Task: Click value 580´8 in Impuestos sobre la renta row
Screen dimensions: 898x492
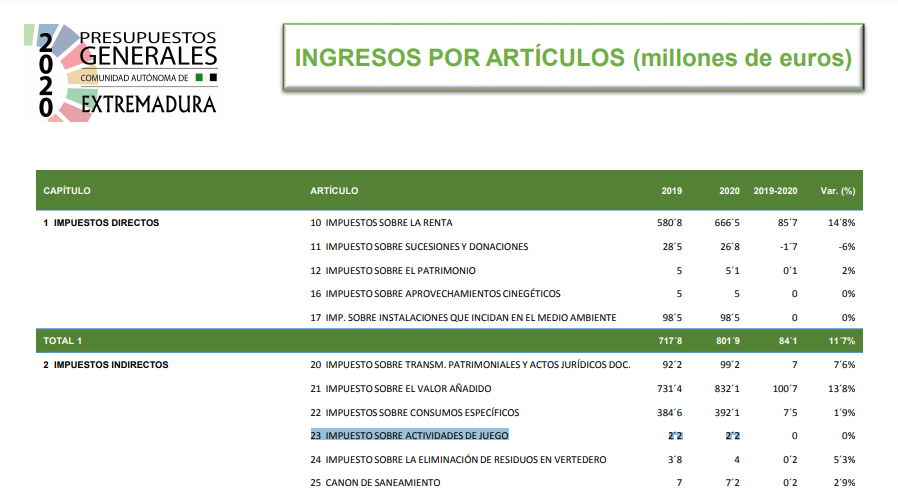Action: pyautogui.click(x=669, y=223)
